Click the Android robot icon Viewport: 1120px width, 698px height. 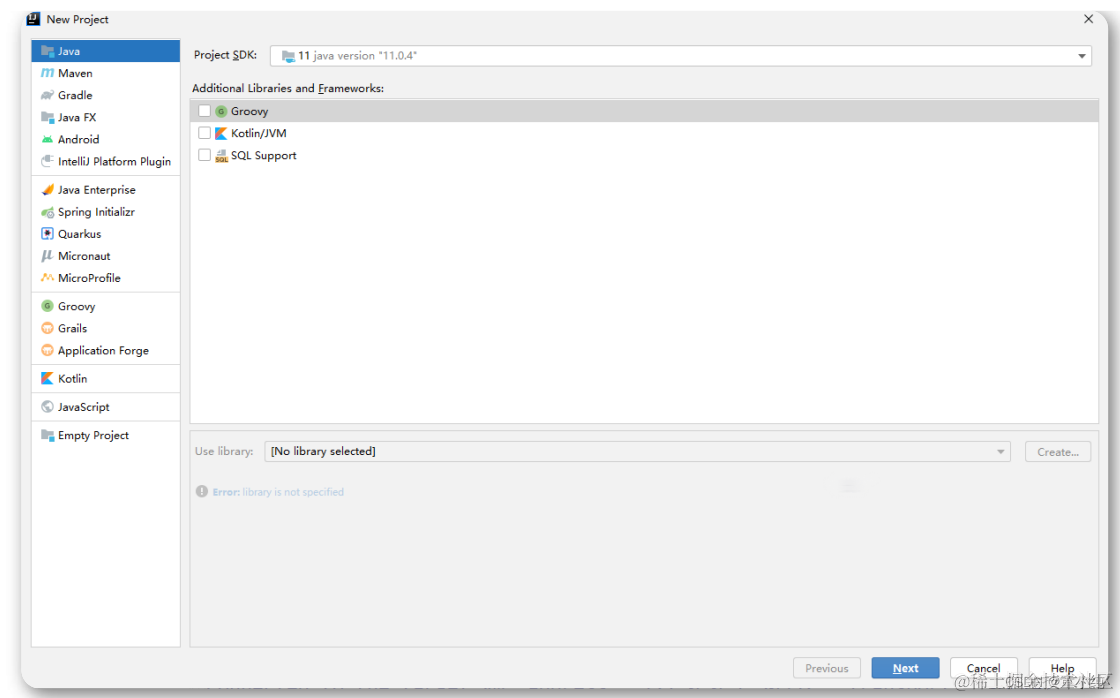pyautogui.click(x=47, y=139)
